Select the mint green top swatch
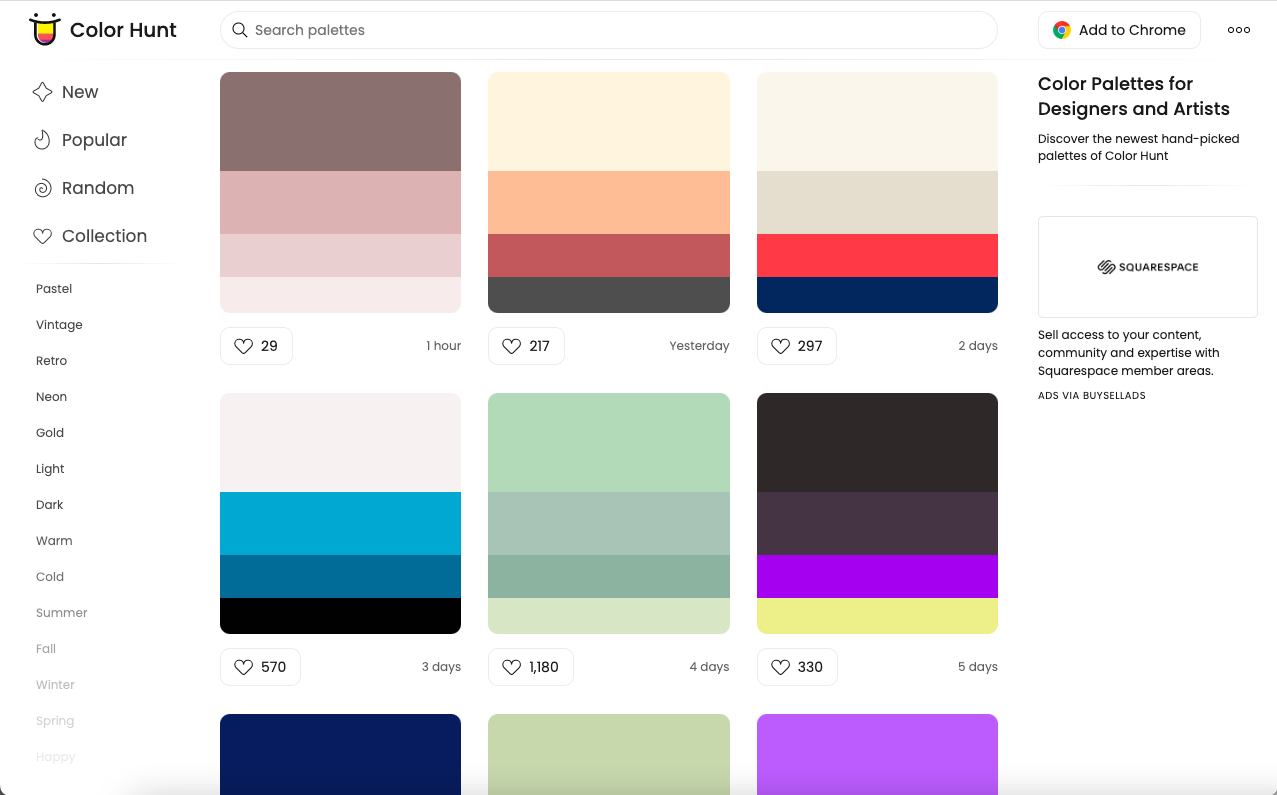The image size is (1277, 795). point(609,442)
